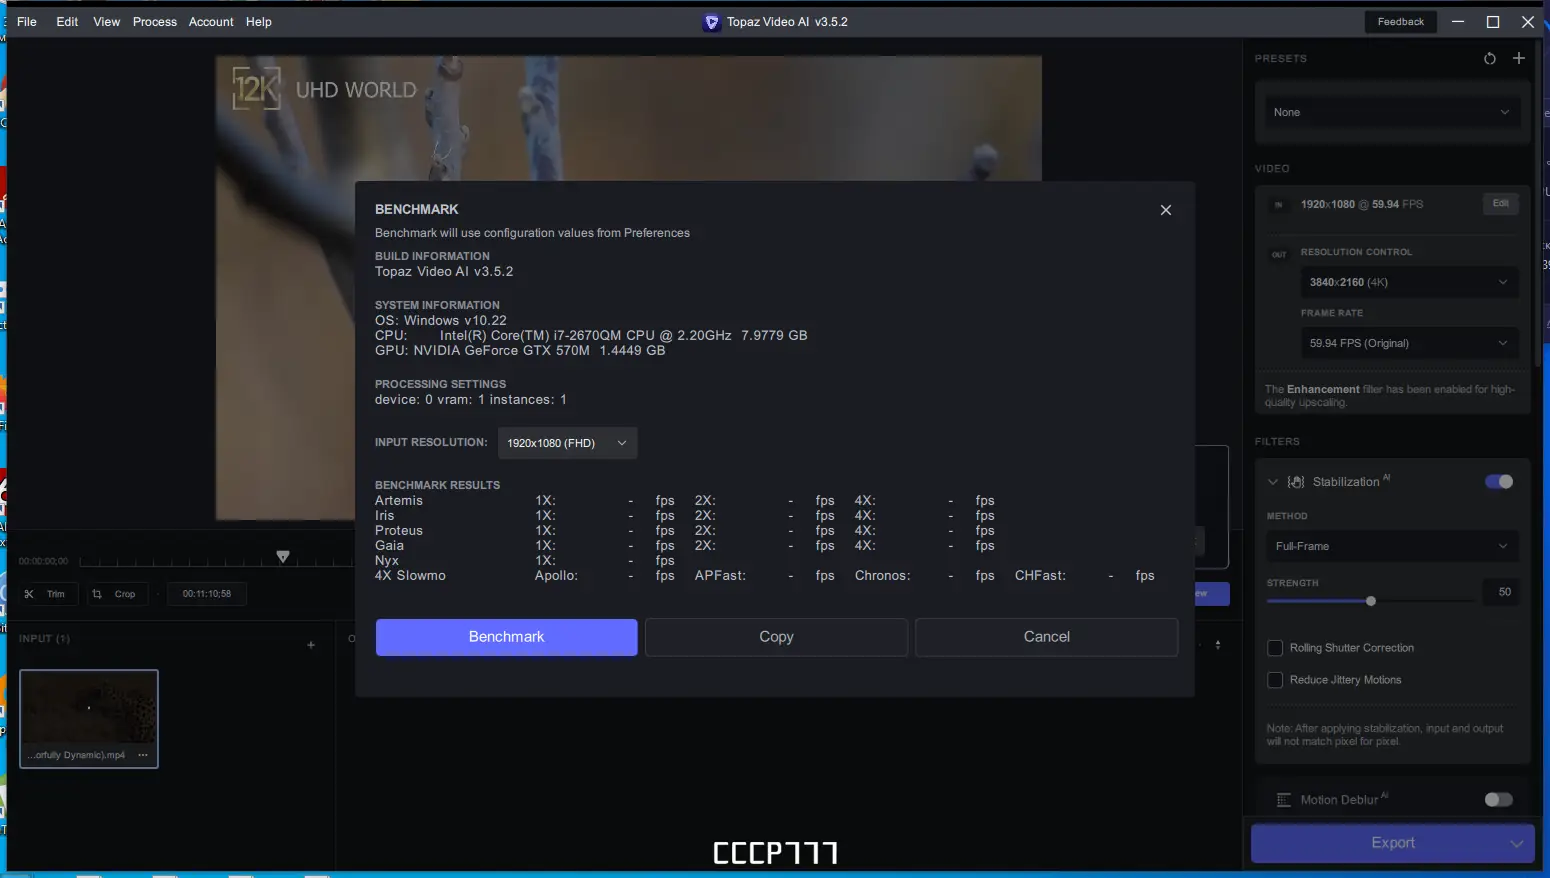Screen dimensions: 1550x878
Task: Click the Trim scissors icon
Action: (29, 594)
